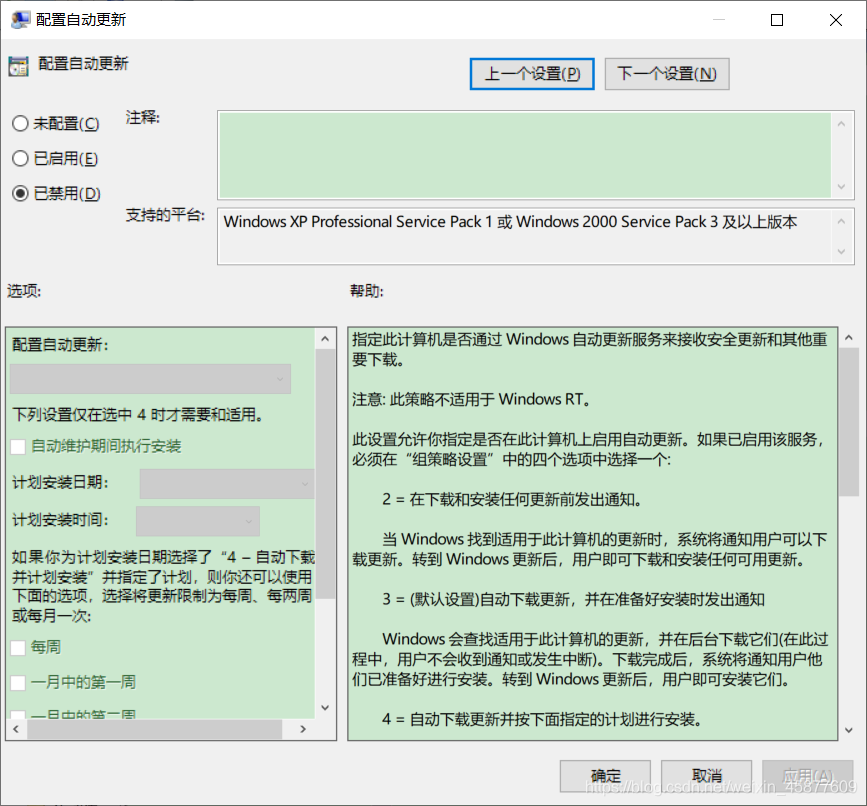Click the 支持的平台 text 'Windows XP Professional Service Pack 1'

pos(358,222)
